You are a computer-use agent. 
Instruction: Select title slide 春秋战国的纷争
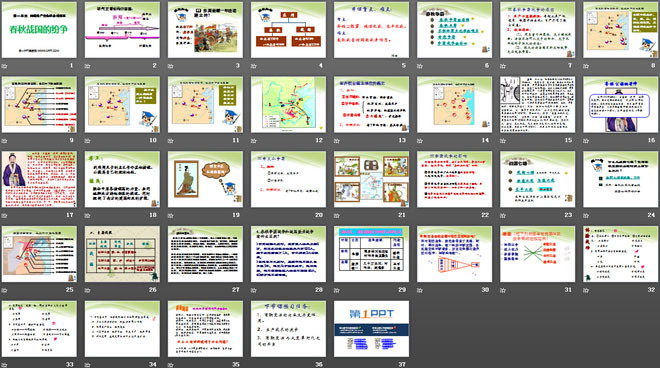click(x=39, y=30)
